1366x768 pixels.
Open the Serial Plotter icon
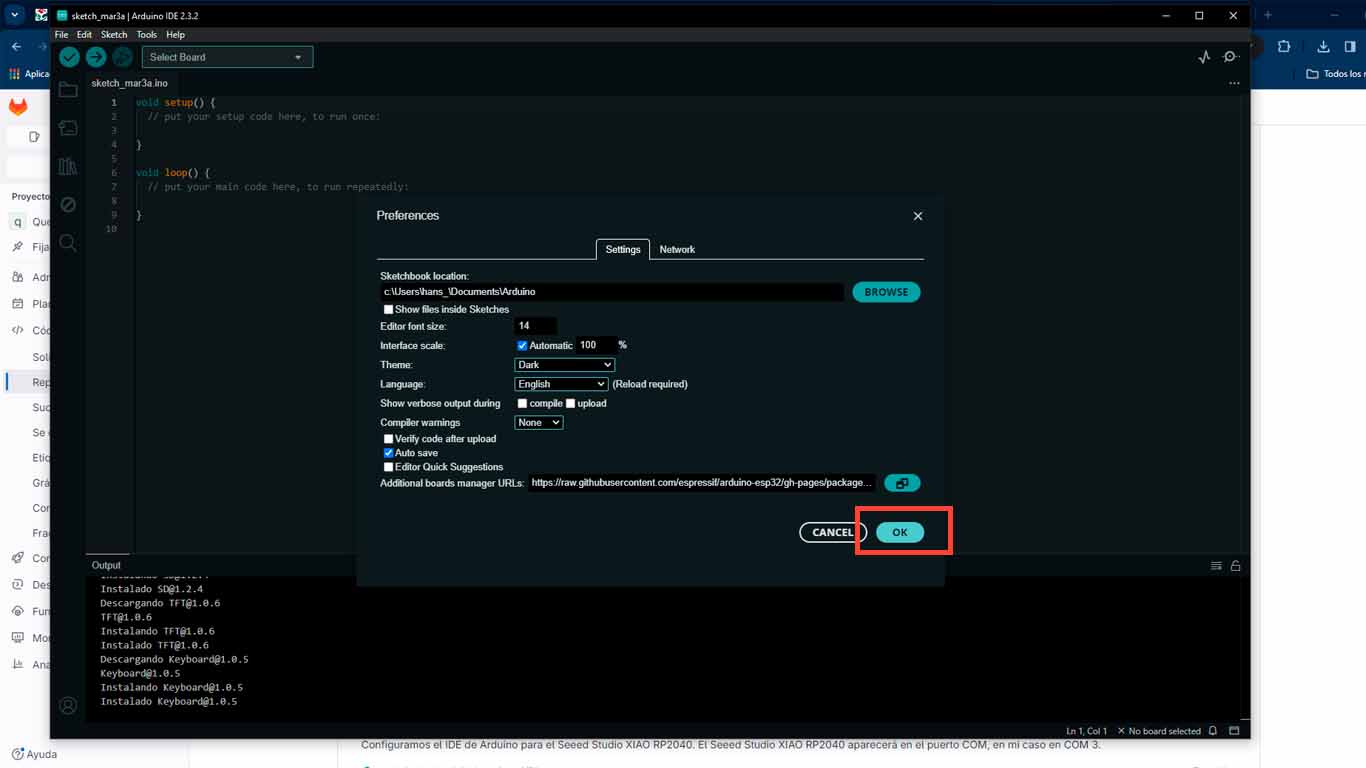(1204, 57)
